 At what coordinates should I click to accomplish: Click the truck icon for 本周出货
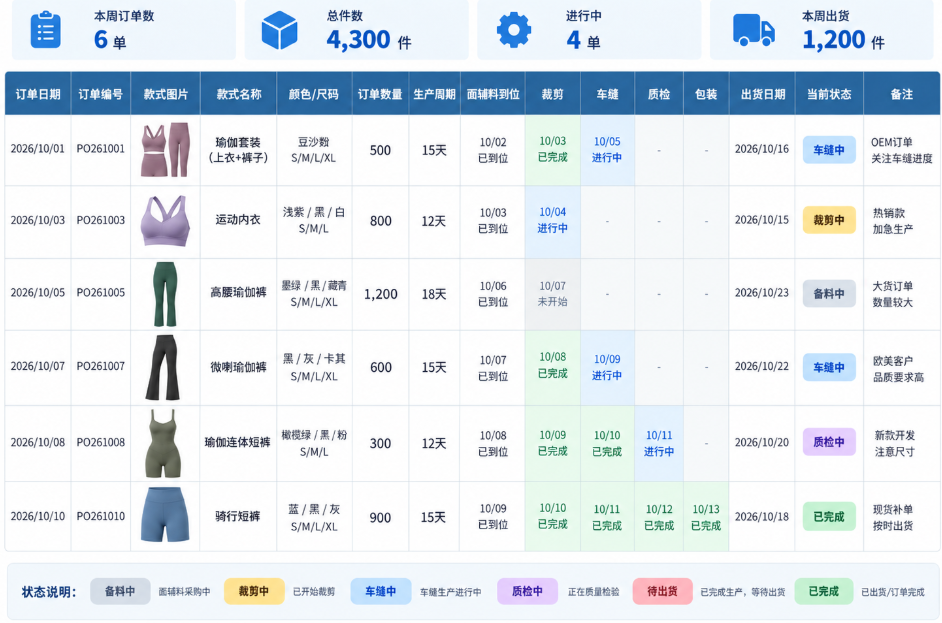coord(753,29)
